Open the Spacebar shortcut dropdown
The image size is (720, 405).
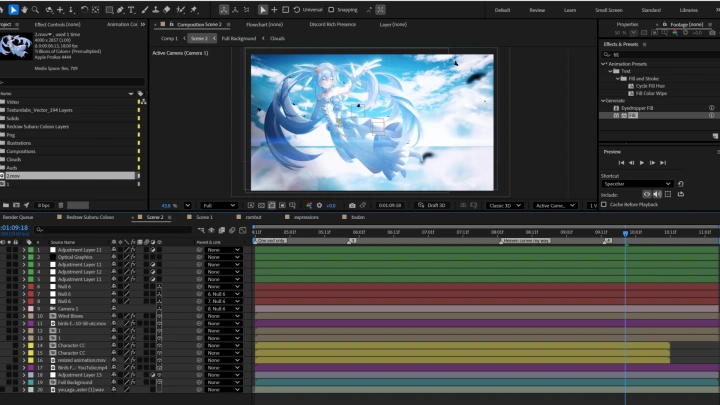click(639, 184)
